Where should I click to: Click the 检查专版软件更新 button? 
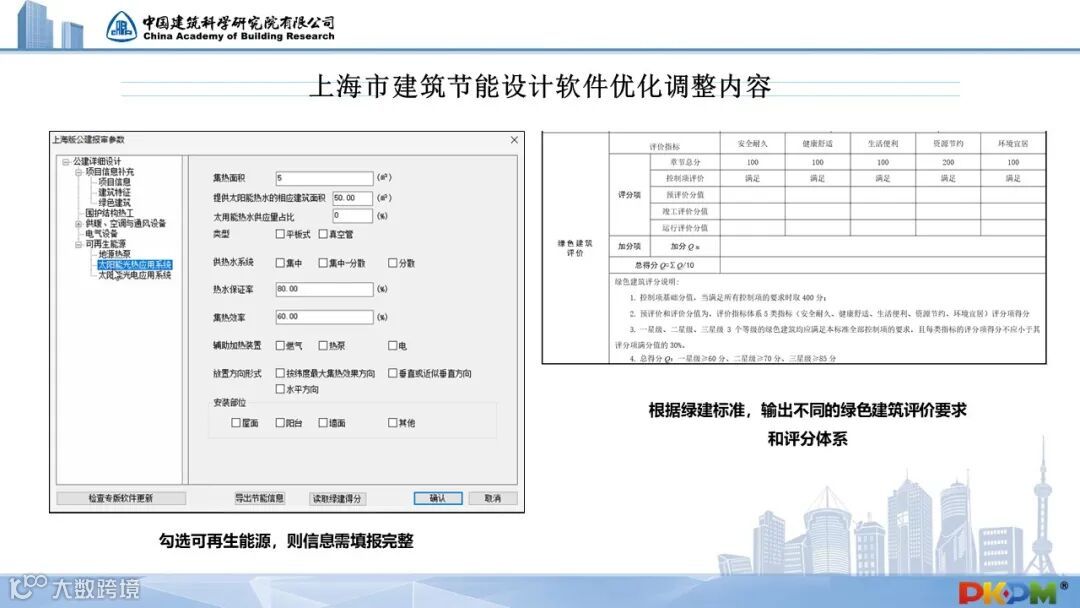tap(121, 498)
